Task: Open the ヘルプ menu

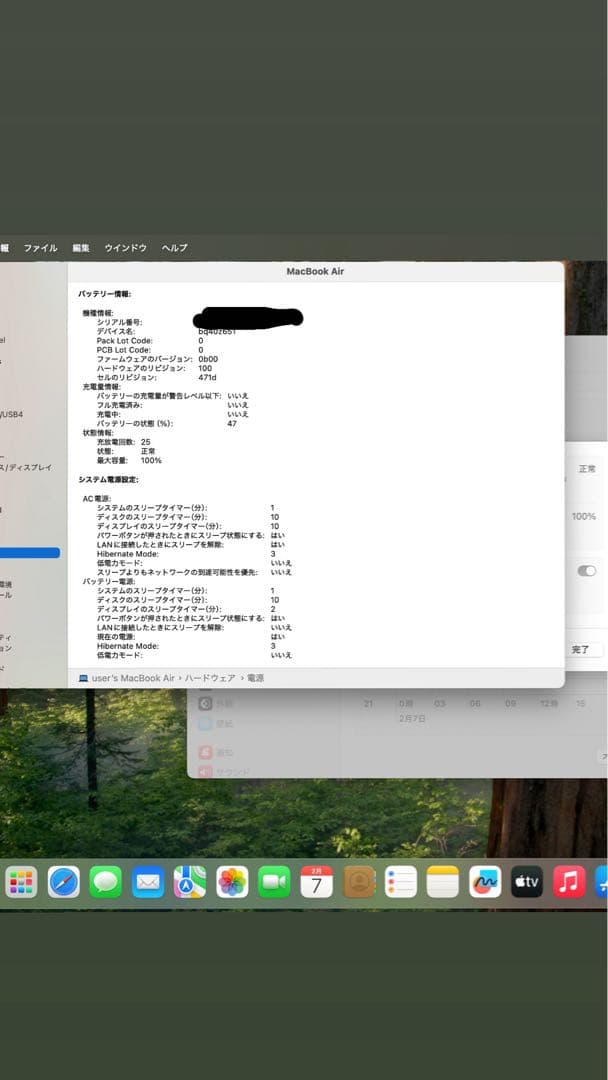Action: pos(174,248)
